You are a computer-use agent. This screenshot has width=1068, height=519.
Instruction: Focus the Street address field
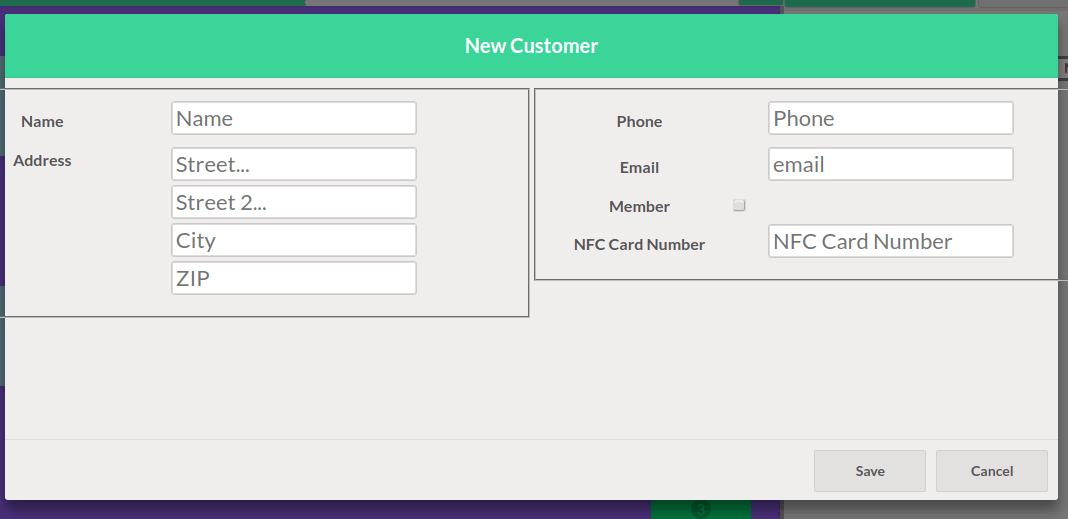293,164
